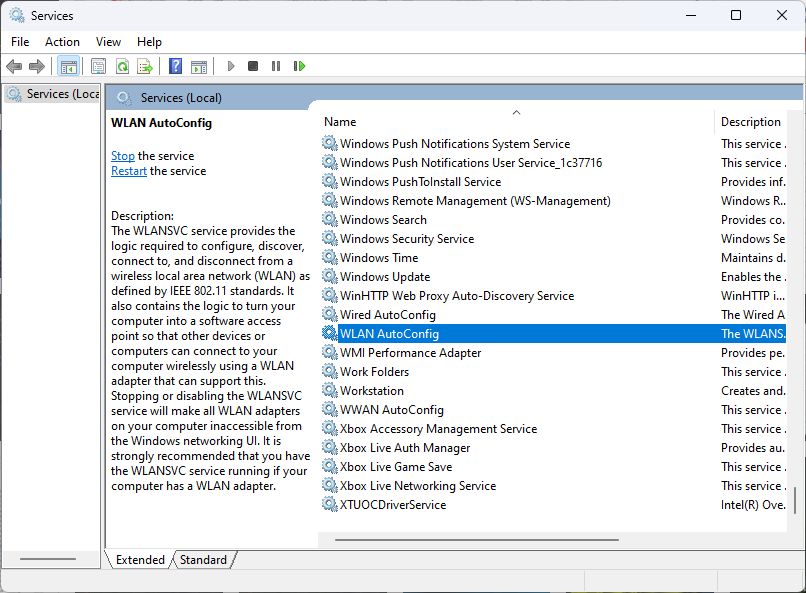
Task: Select the Windows Update service name
Action: [384, 277]
